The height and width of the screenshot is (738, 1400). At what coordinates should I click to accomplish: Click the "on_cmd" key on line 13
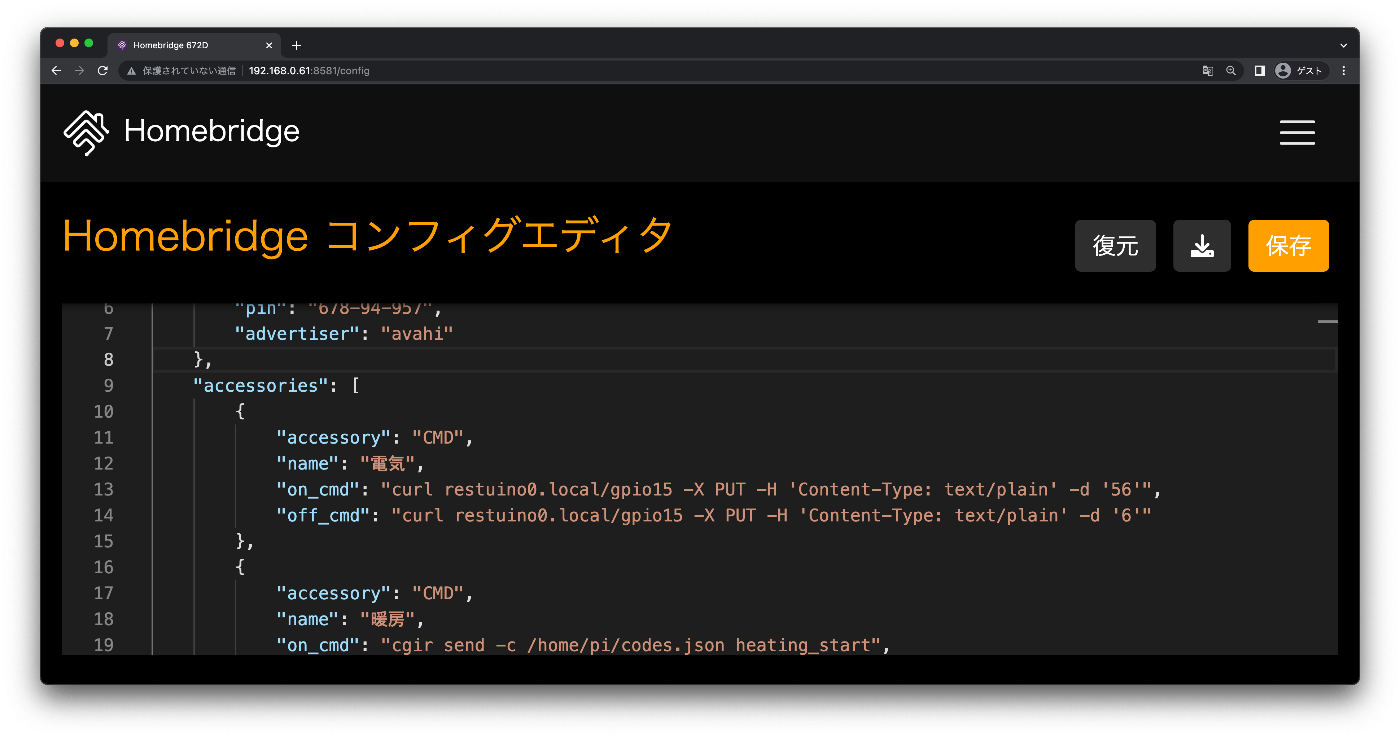(x=318, y=490)
